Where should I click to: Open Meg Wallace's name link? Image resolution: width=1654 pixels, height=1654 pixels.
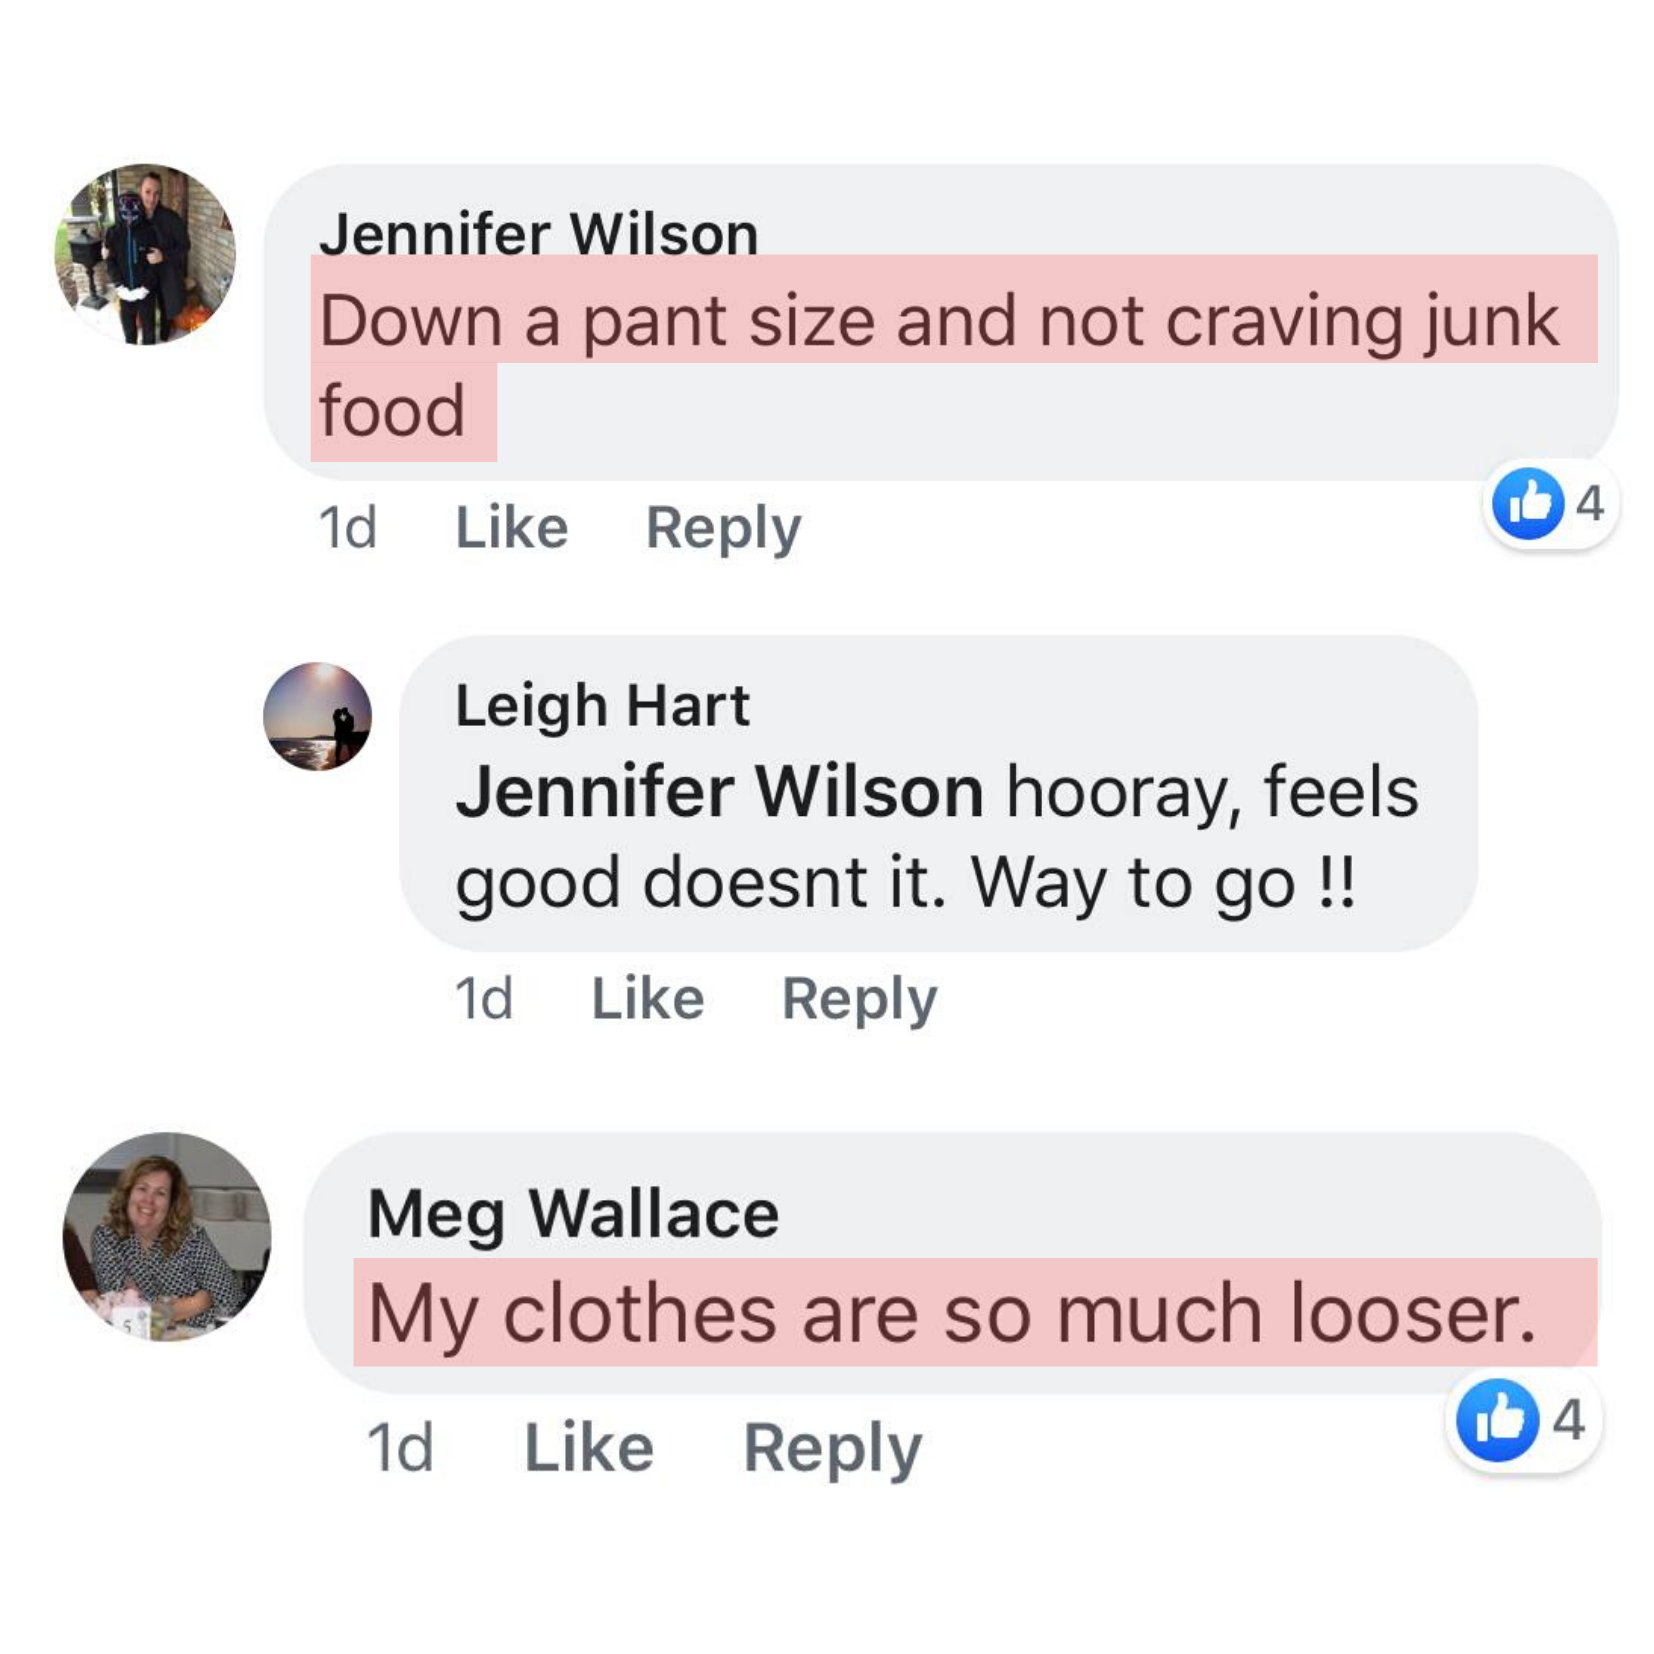coord(573,1213)
